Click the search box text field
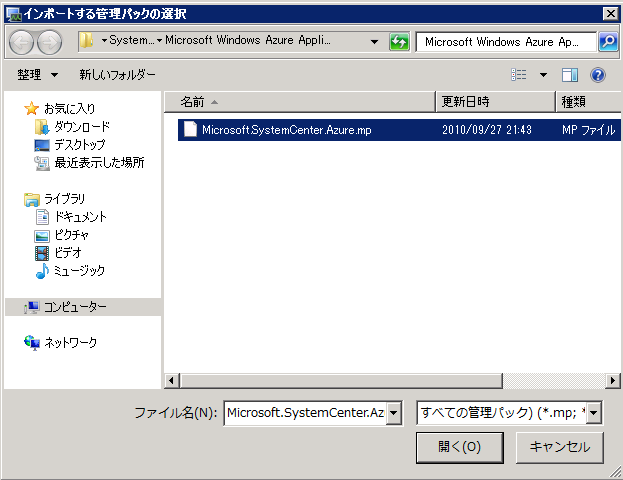Viewport: 623px width, 480px height. 506,42
